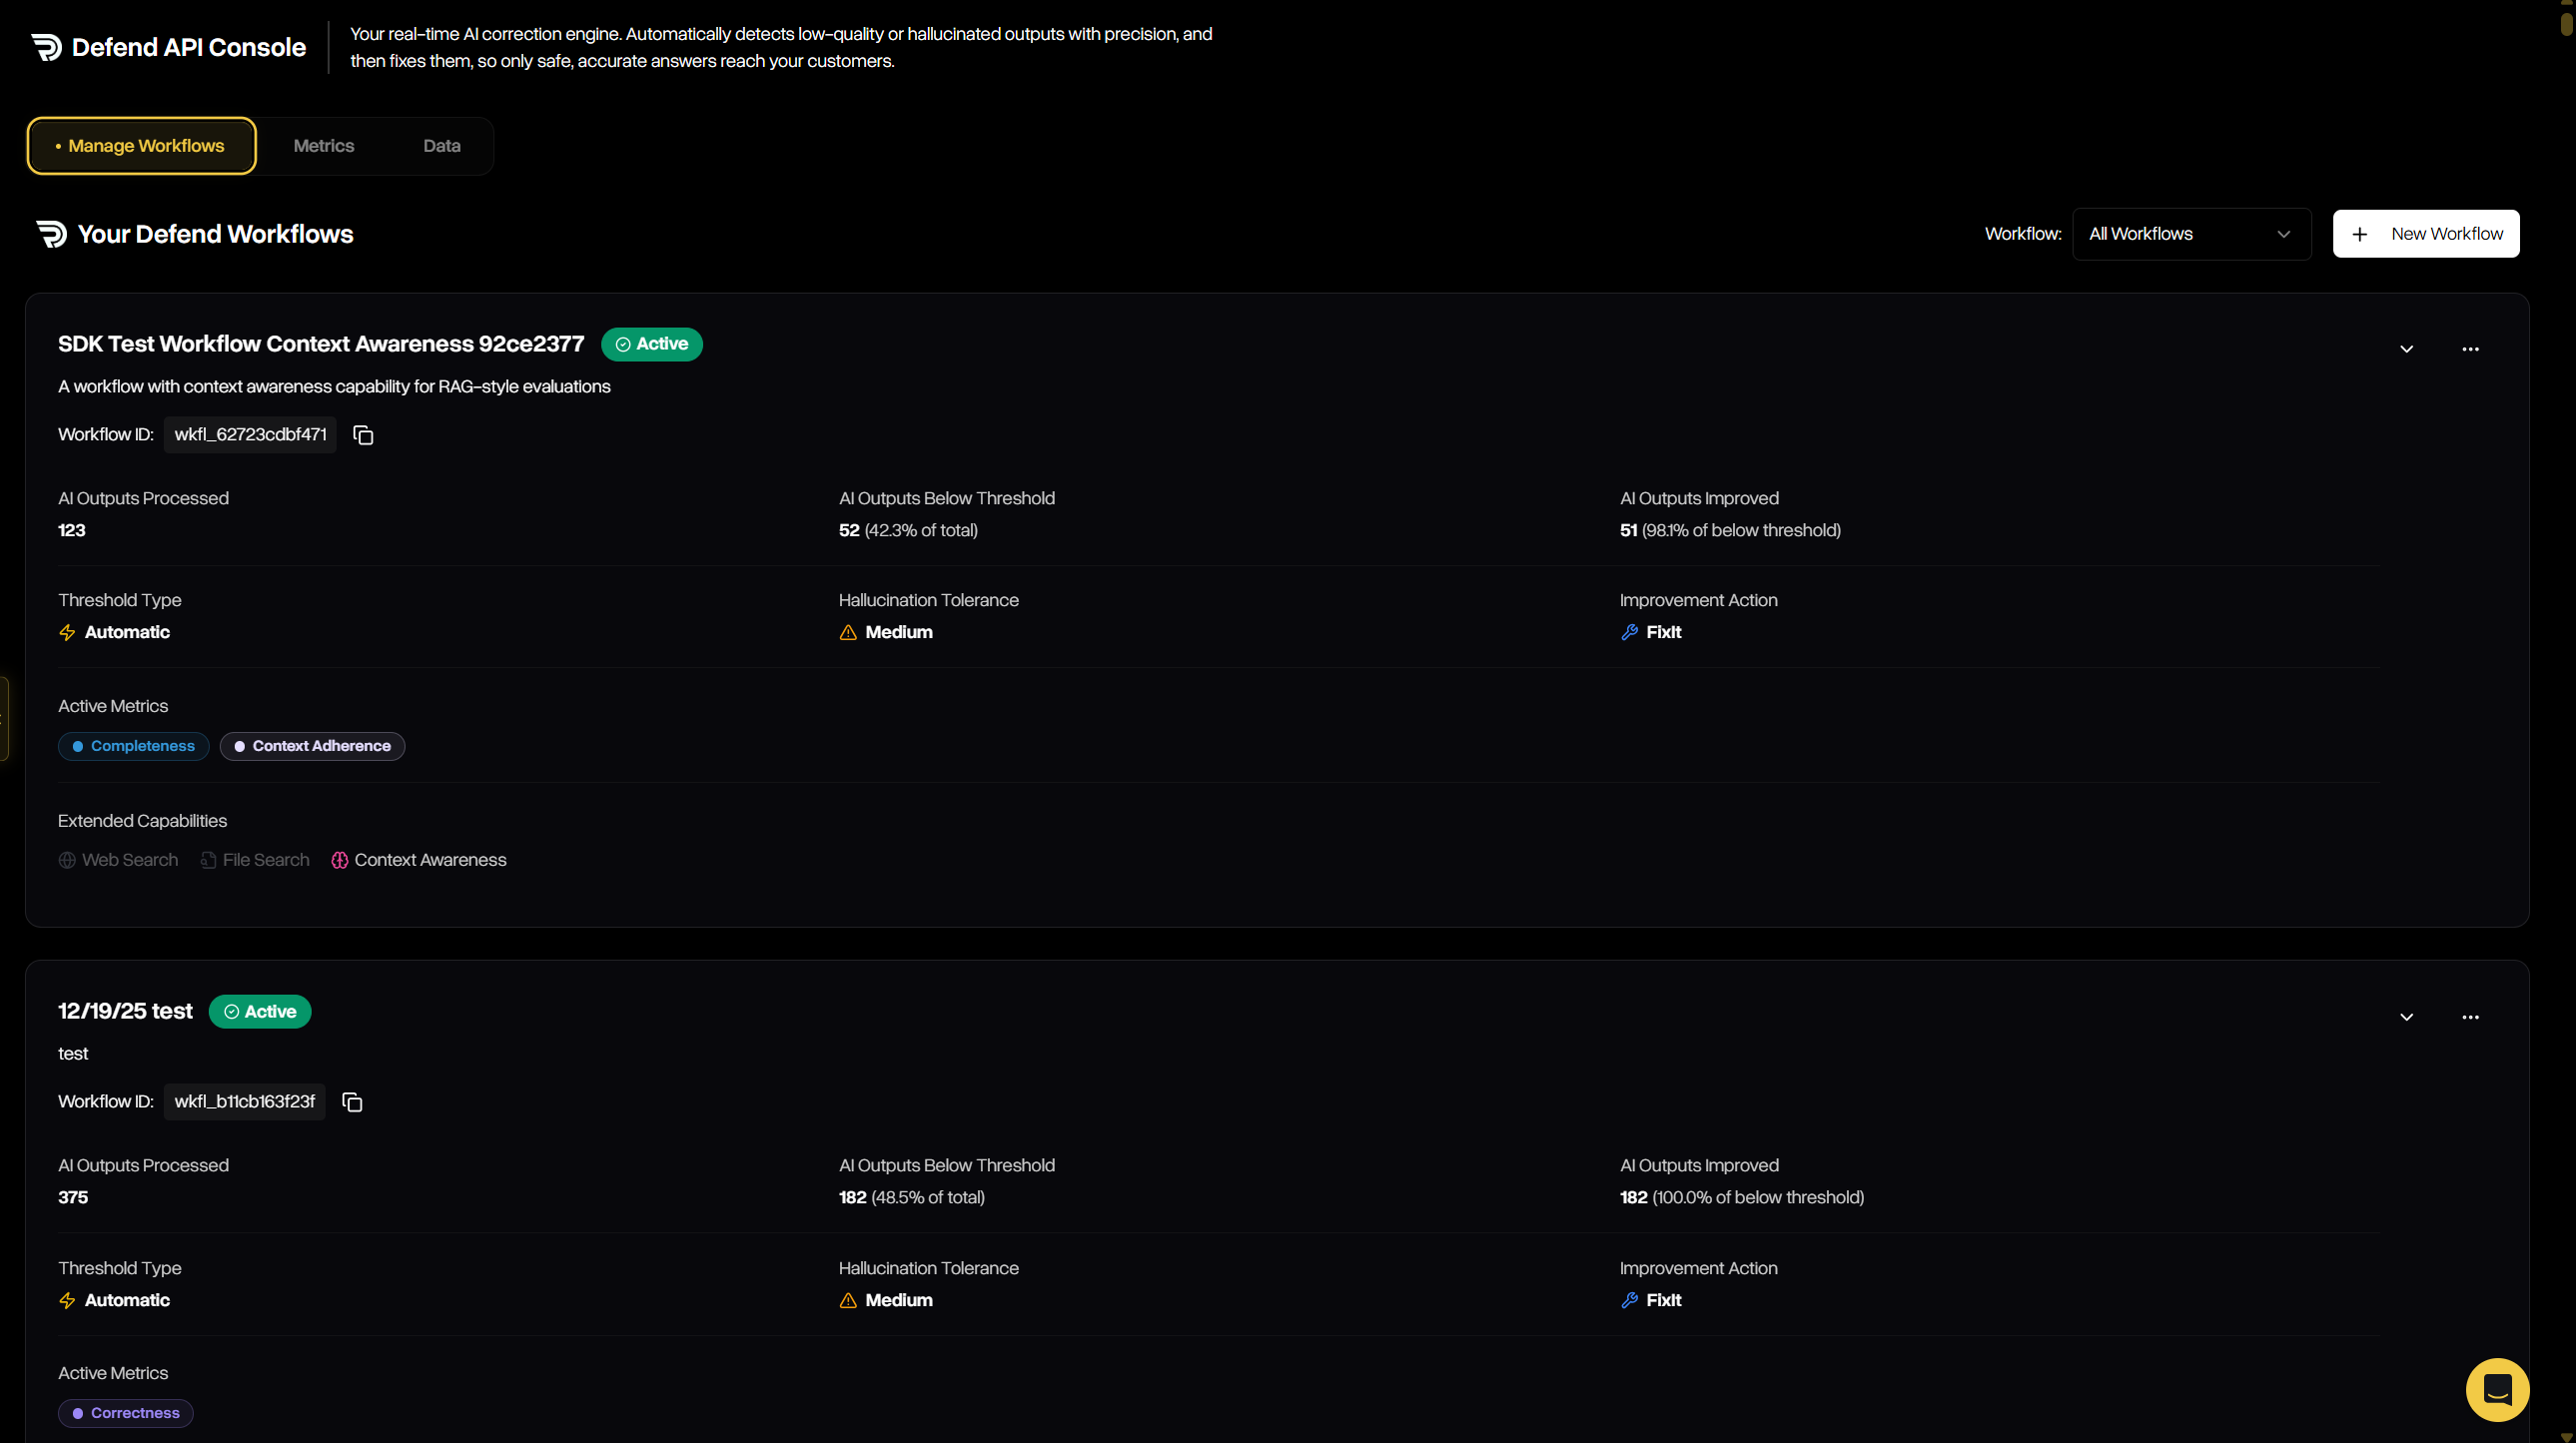2576x1443 pixels.
Task: Select the Web Search capability icon
Action: tap(67, 859)
